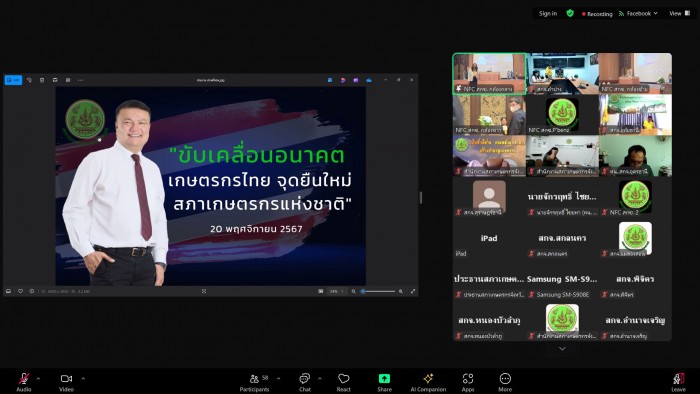Open the More options ellipsis icon

point(505,379)
